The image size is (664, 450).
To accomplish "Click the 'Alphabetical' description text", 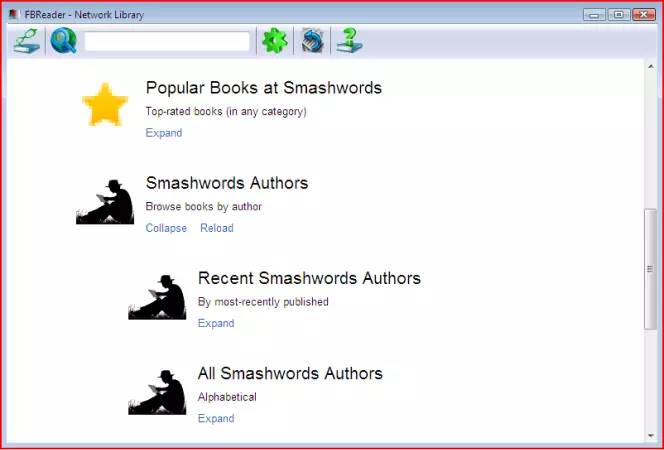I will click(227, 397).
